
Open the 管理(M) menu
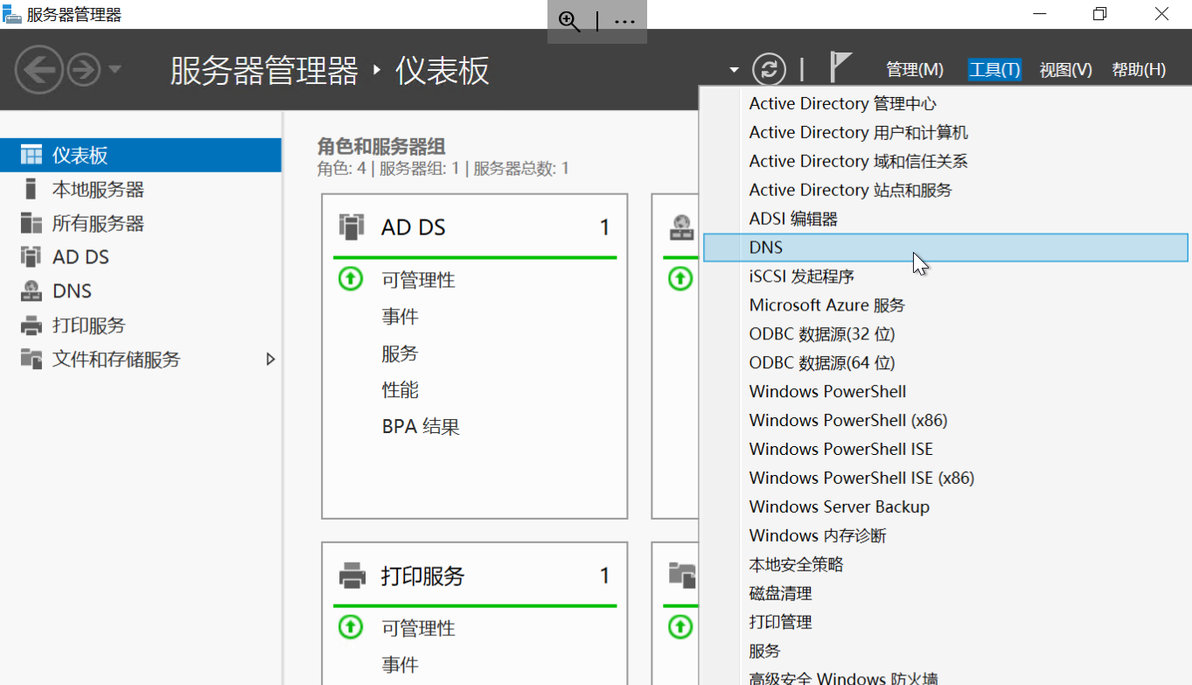(x=914, y=69)
